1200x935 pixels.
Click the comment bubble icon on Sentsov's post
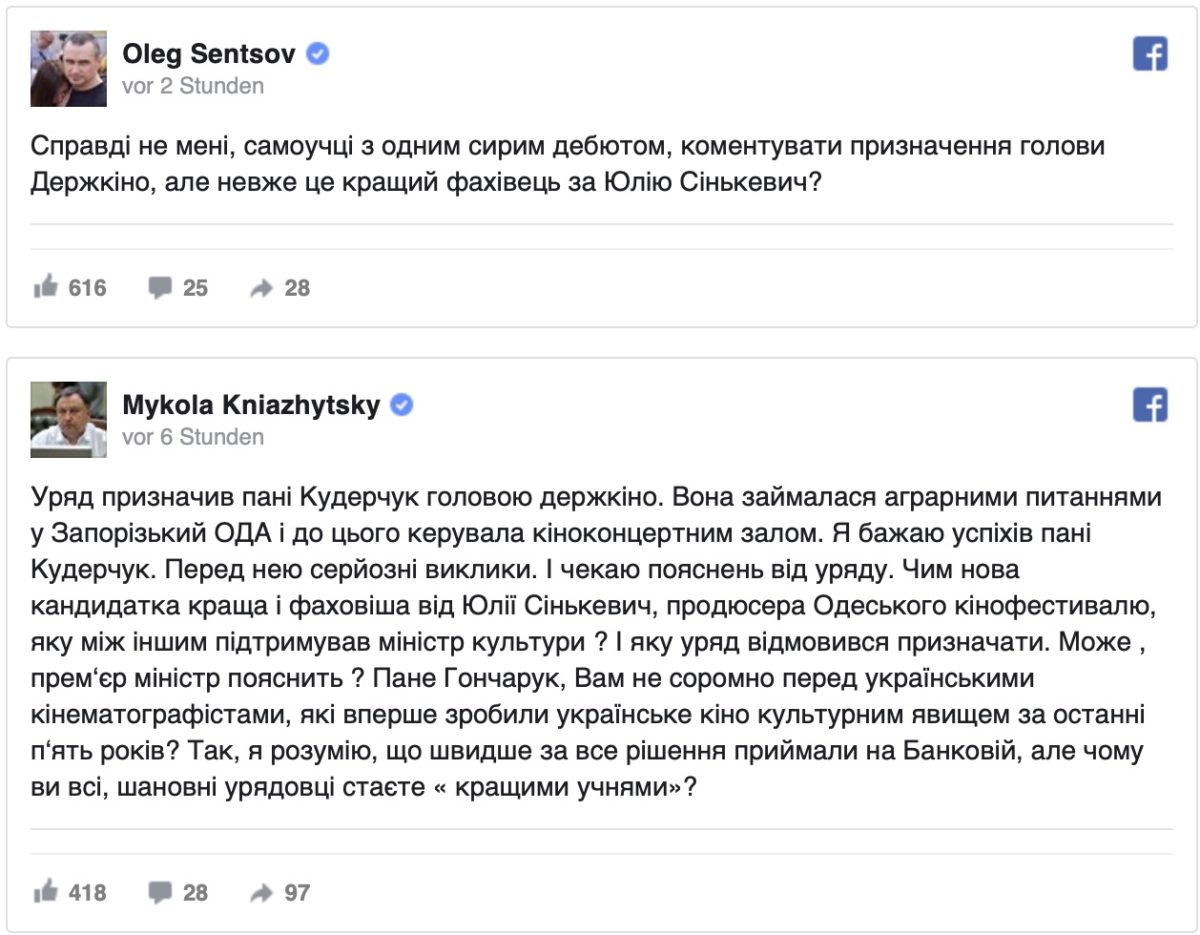(x=160, y=288)
